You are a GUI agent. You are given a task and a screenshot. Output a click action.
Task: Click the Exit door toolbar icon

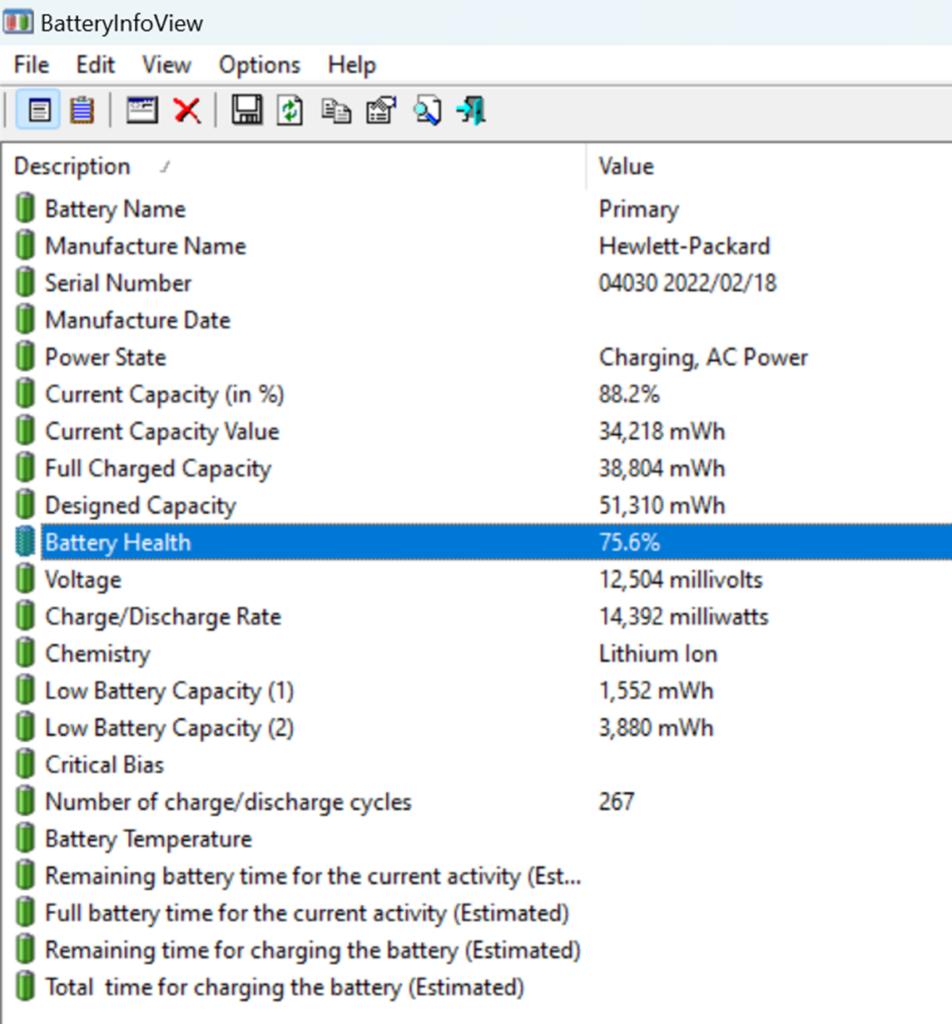click(x=471, y=110)
